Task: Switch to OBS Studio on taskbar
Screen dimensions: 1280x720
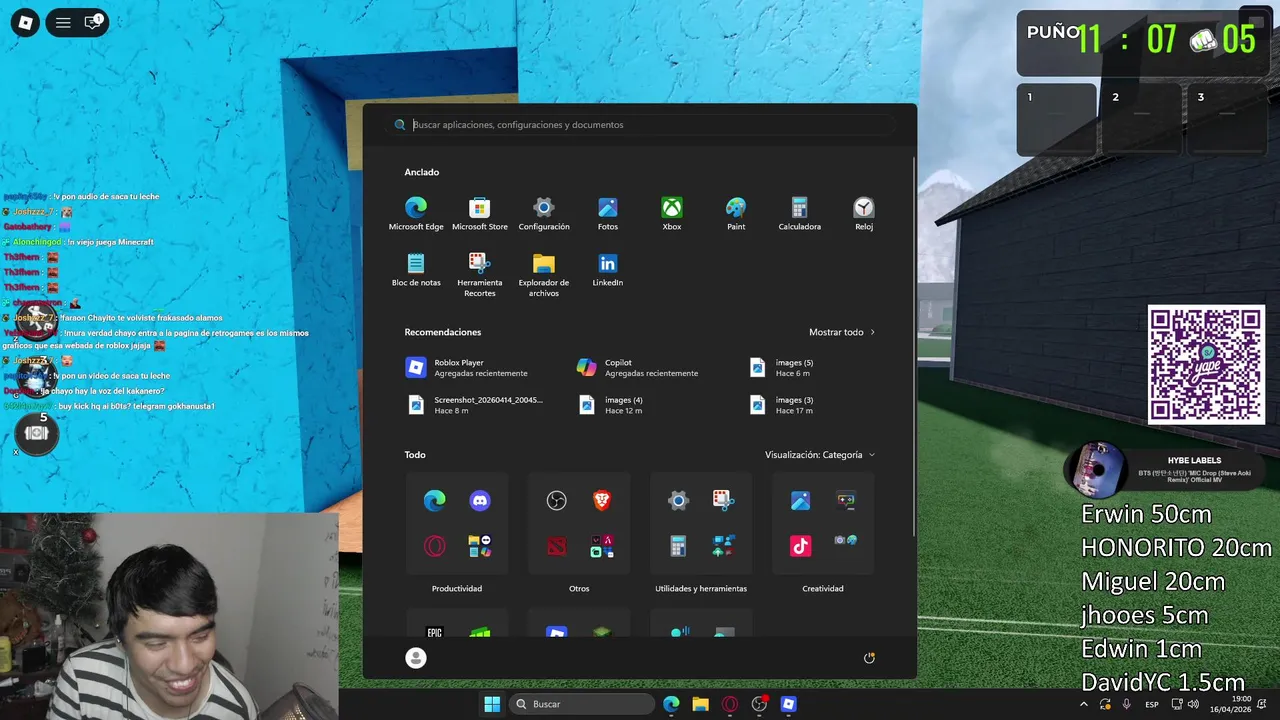Action: click(x=759, y=704)
